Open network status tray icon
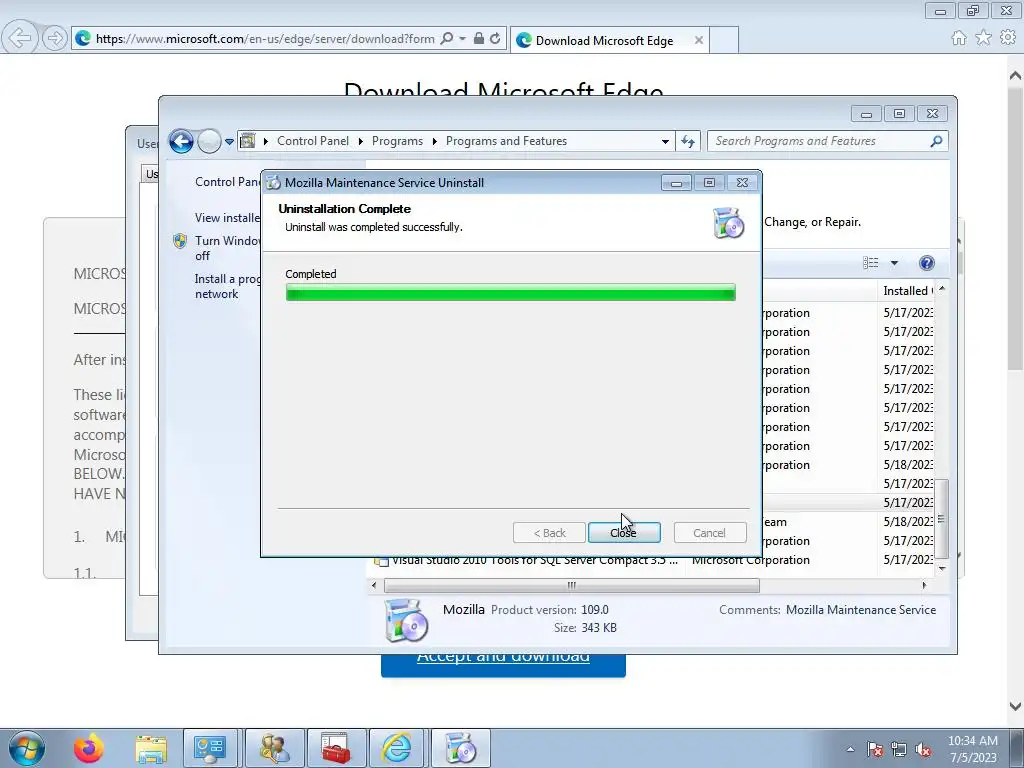The image size is (1024, 768). tap(899, 749)
